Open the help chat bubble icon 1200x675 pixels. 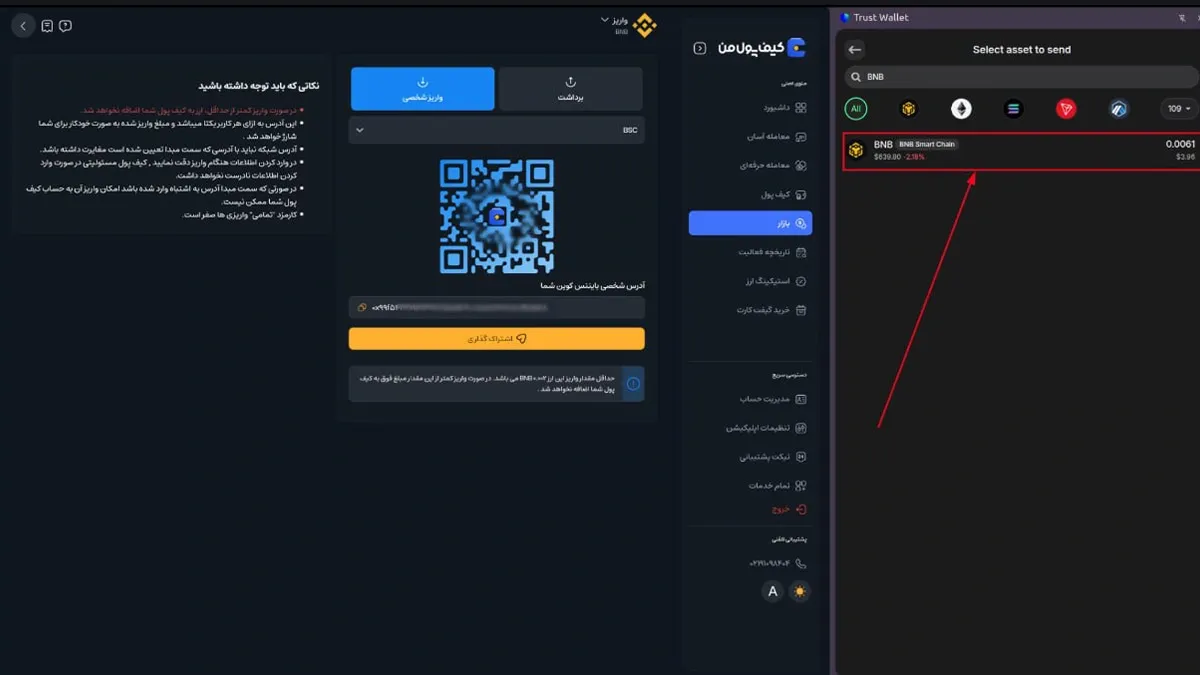pyautogui.click(x=65, y=26)
